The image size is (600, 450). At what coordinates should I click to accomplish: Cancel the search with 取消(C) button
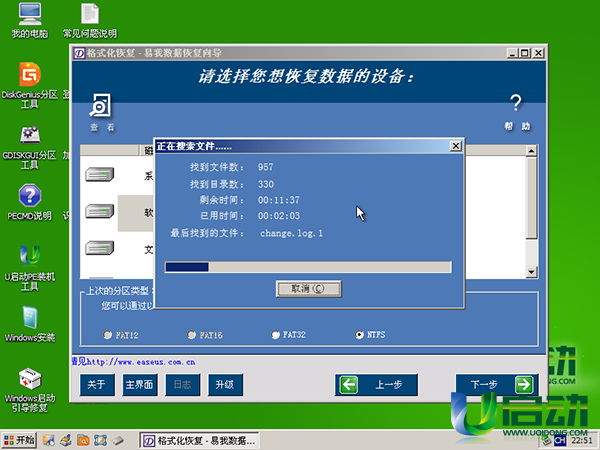click(308, 289)
